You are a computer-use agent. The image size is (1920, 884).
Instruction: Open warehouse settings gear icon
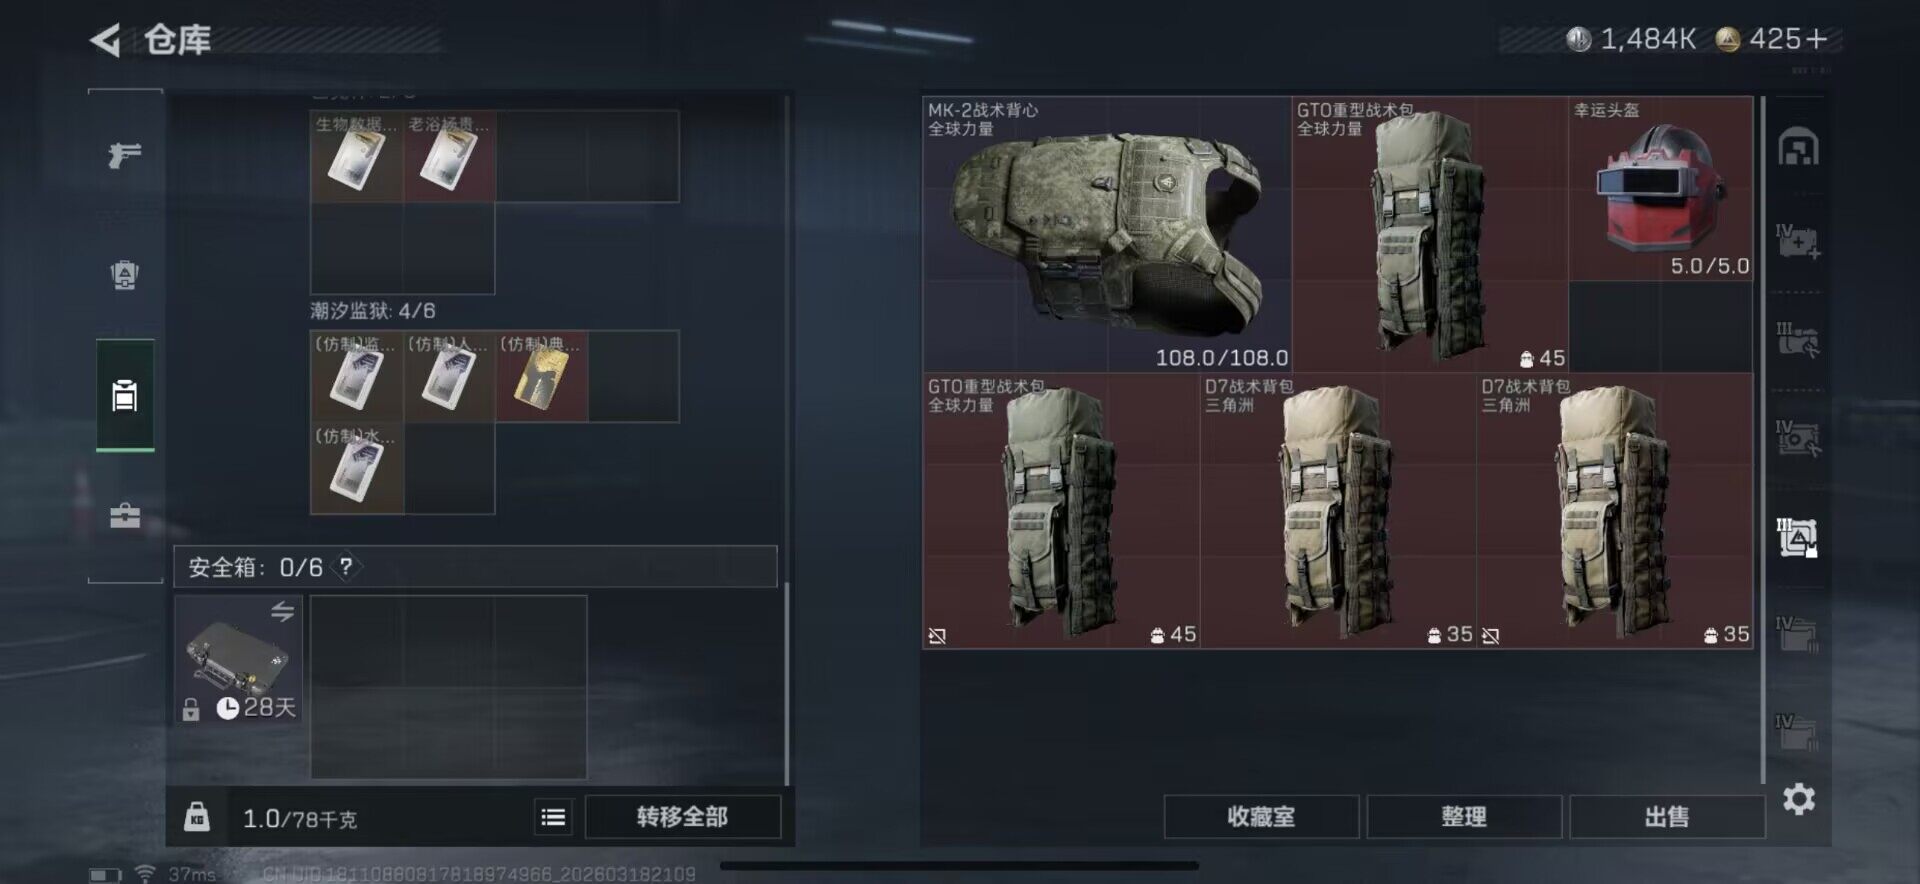1798,799
